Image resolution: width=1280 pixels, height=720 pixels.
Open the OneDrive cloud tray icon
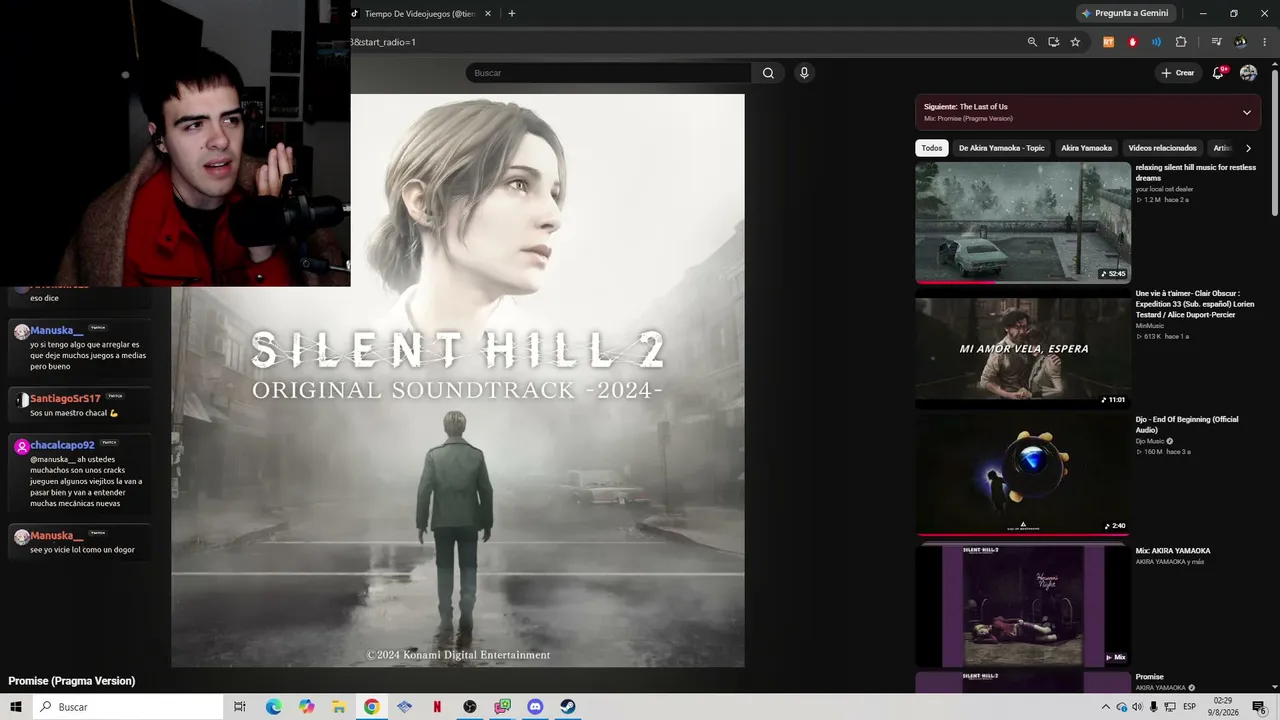tap(1122, 707)
